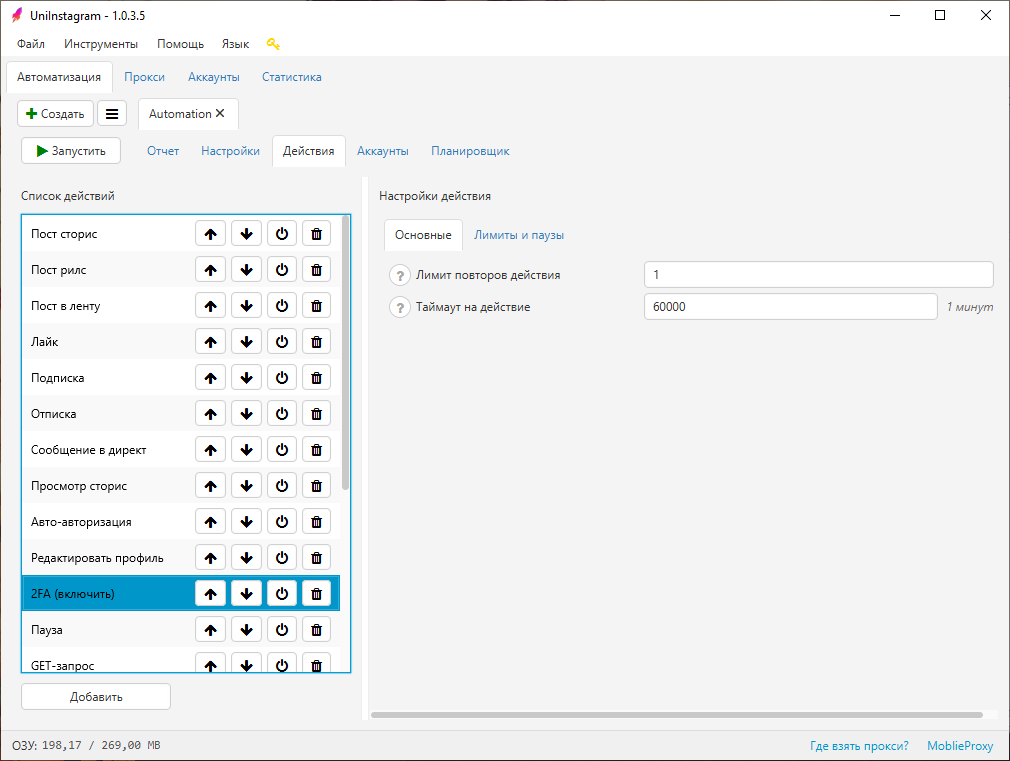The image size is (1010, 761).
Task: Move 'Сообщение в директ' action up
Action: tap(210, 450)
